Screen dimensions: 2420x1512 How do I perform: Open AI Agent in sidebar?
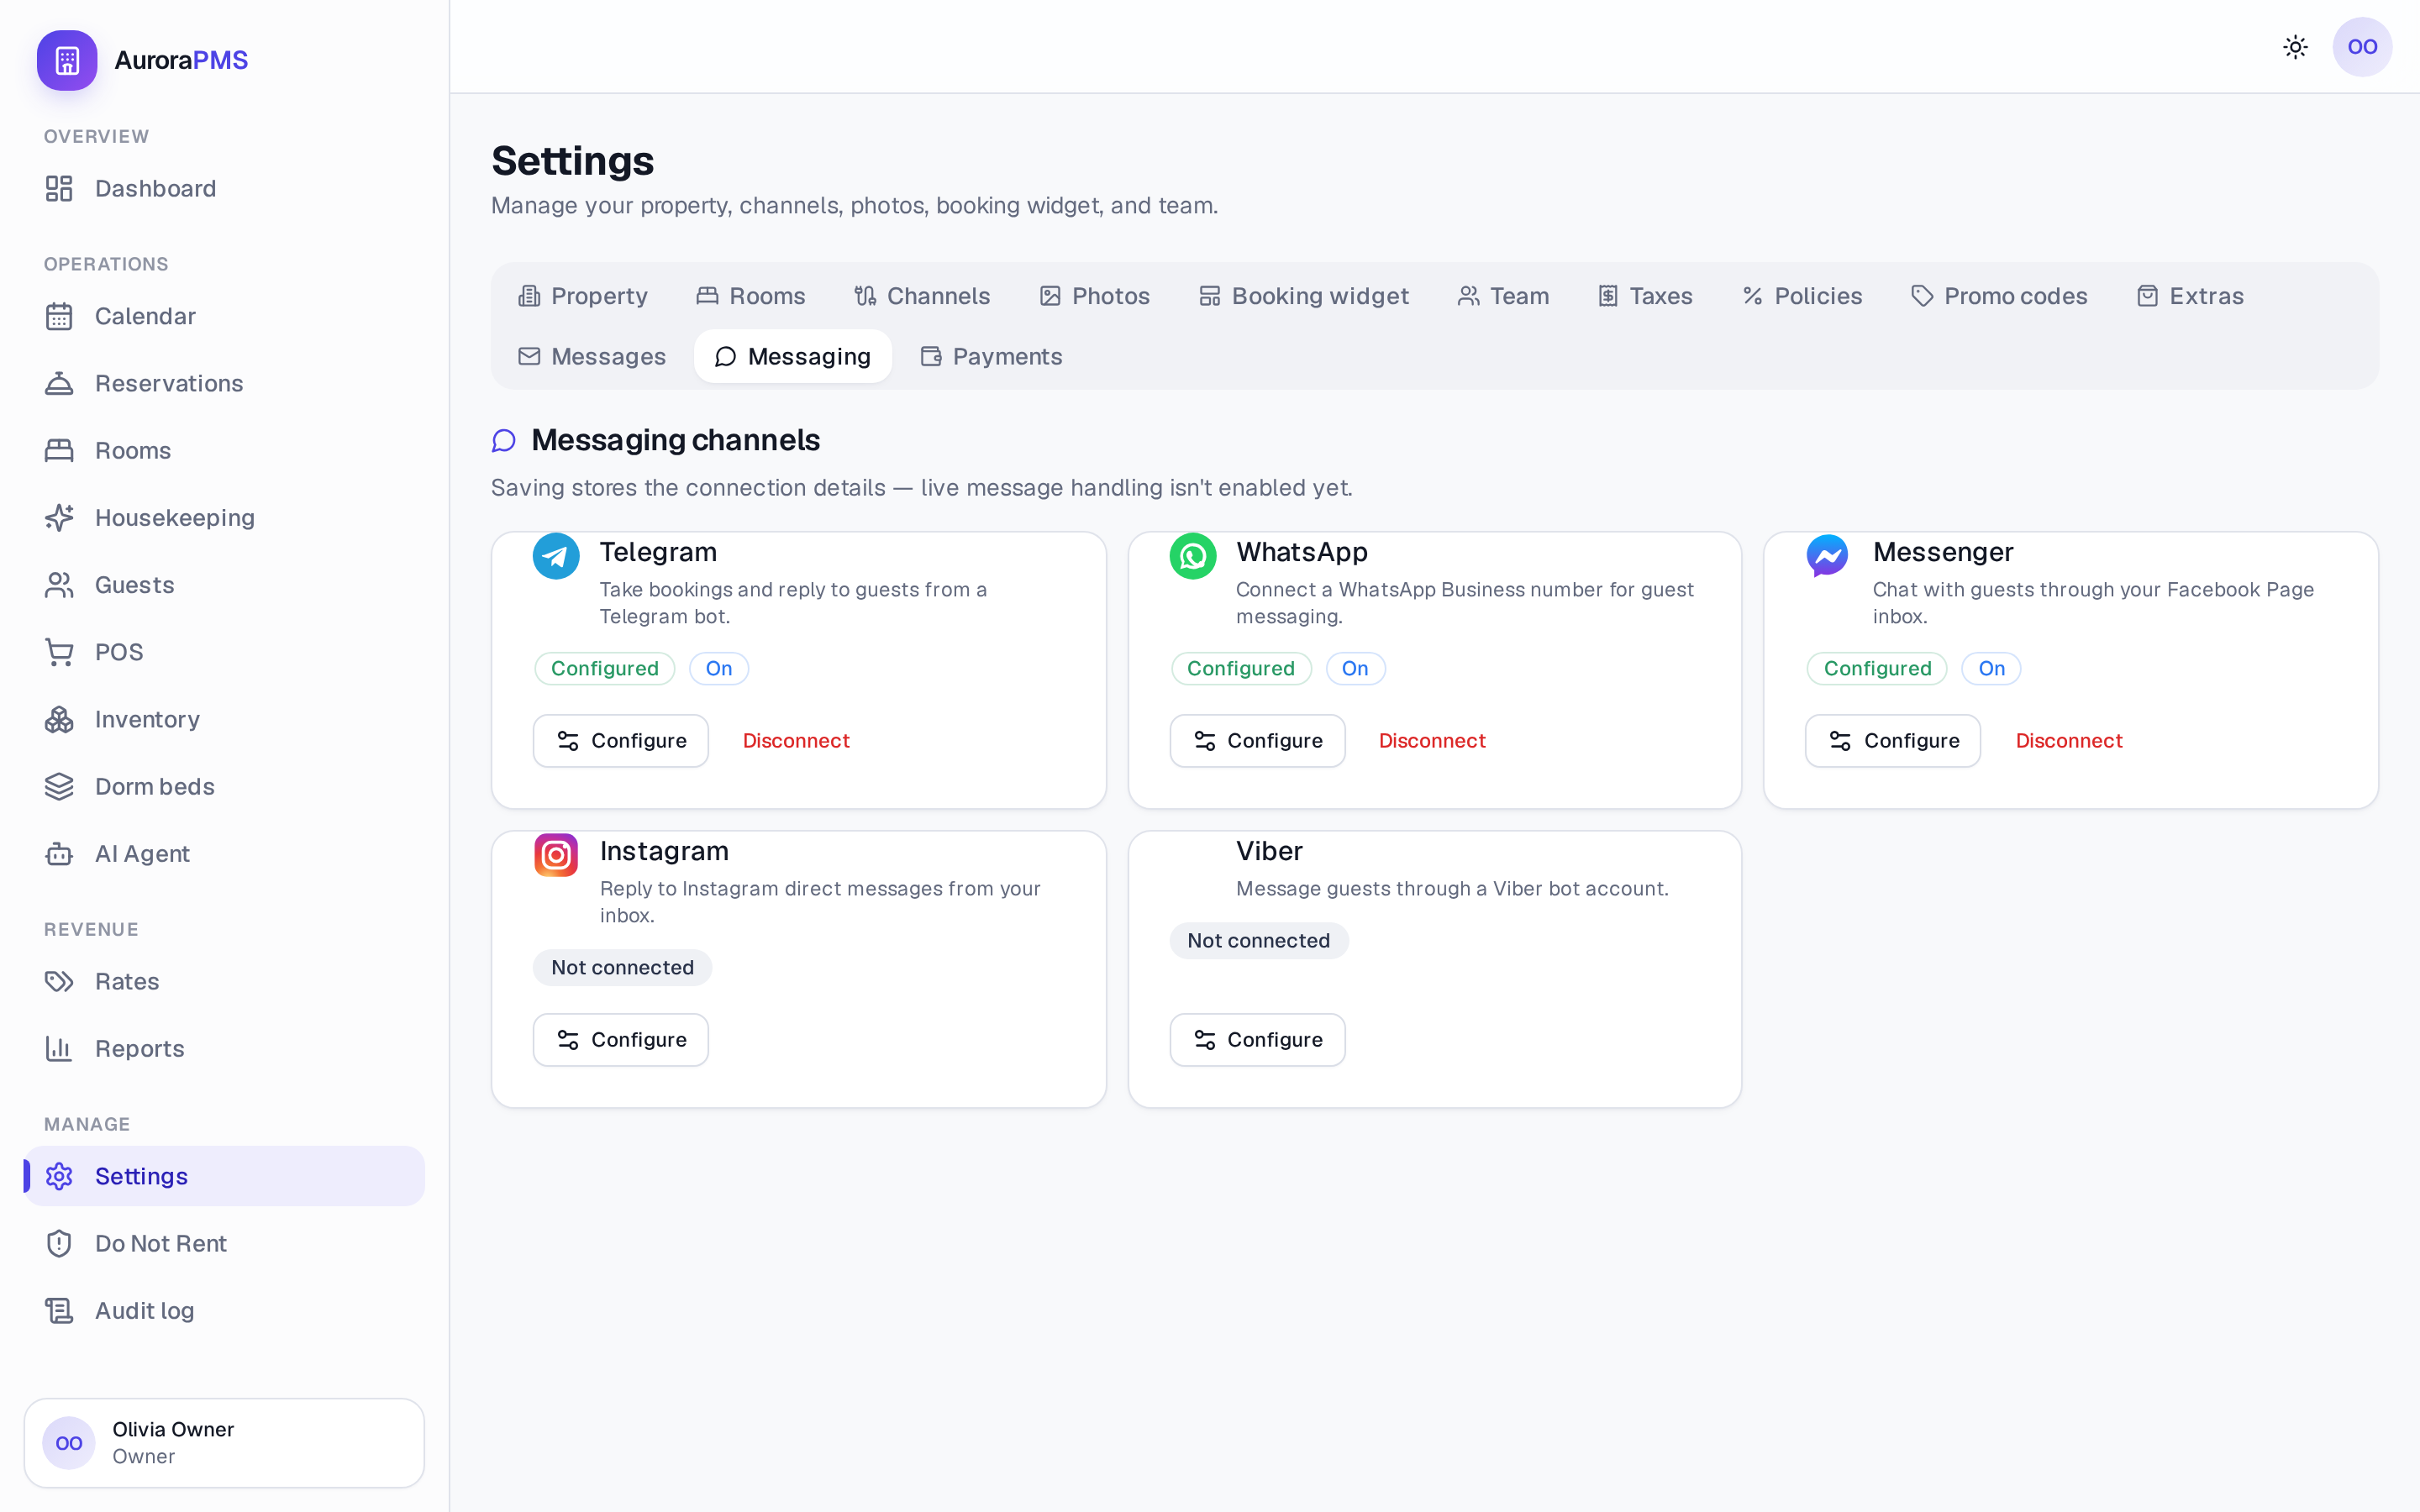tap(224, 854)
